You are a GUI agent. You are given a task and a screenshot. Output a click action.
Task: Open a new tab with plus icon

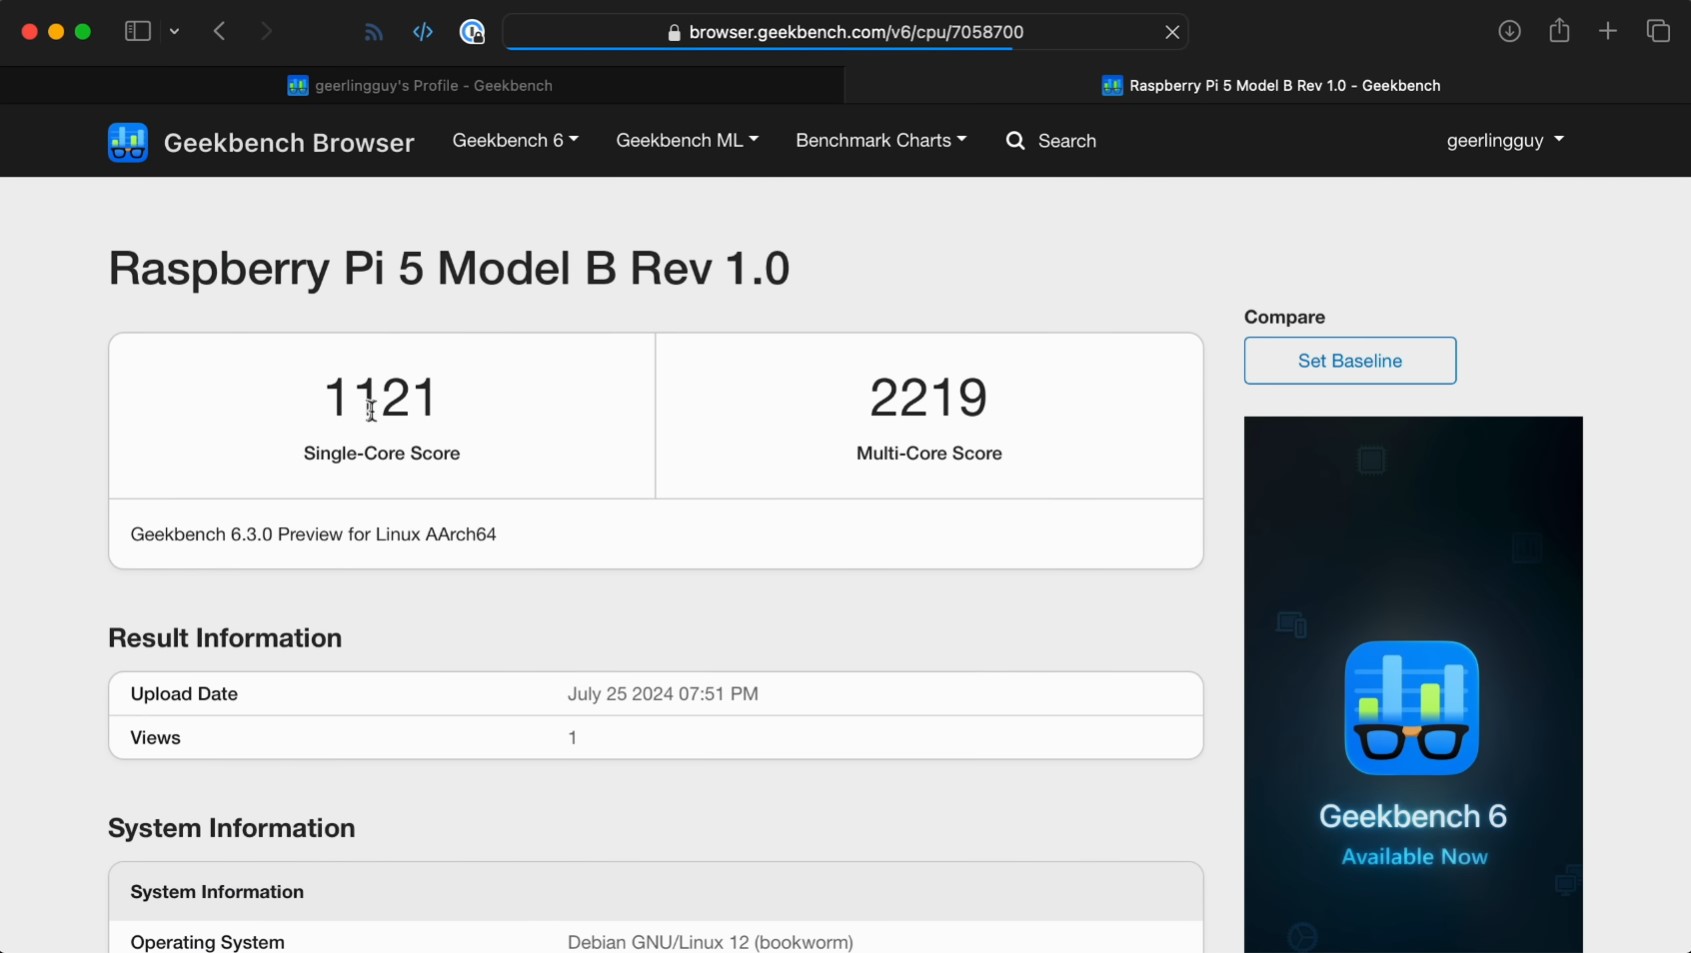[1608, 32]
